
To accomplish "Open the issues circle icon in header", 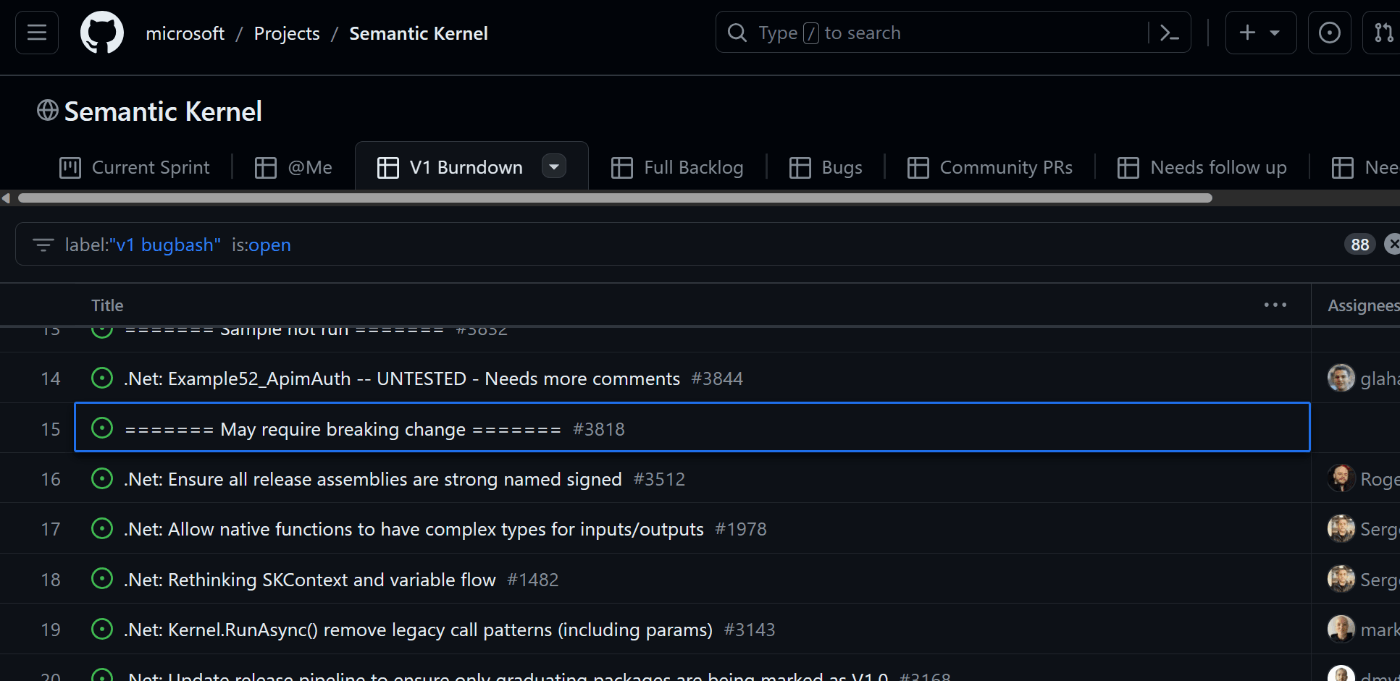I will click(1329, 33).
